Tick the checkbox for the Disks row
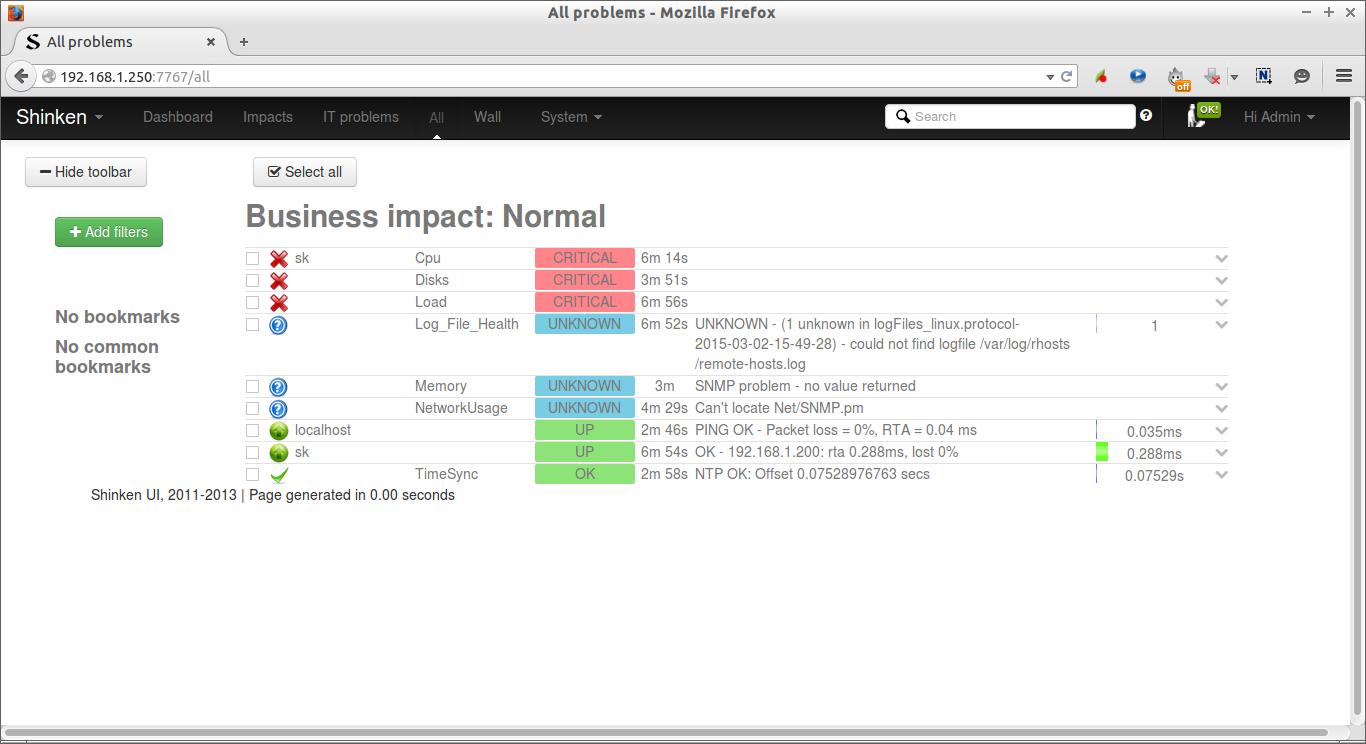Viewport: 1366px width, 744px height. point(253,281)
